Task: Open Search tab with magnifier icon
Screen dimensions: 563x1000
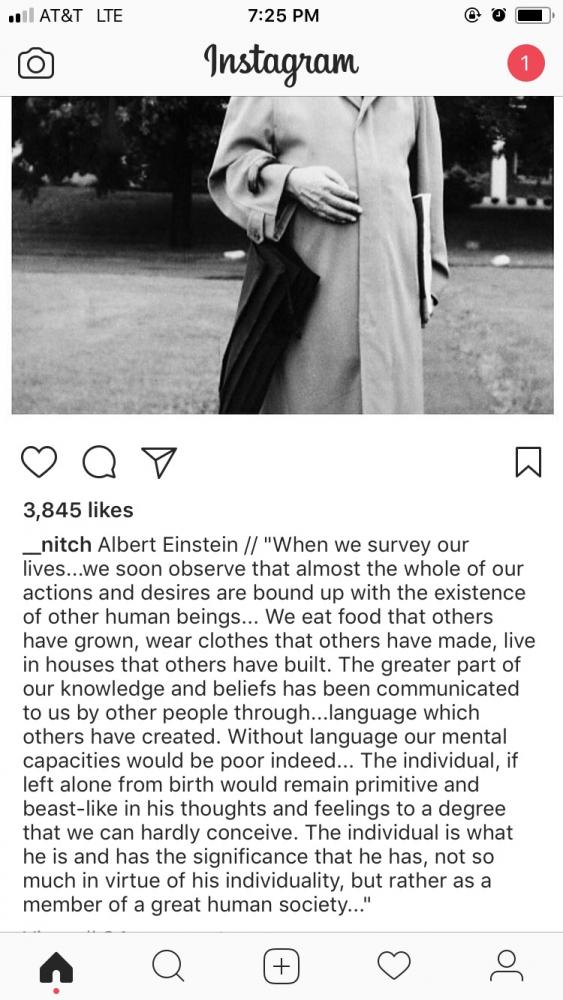Action: click(x=168, y=966)
